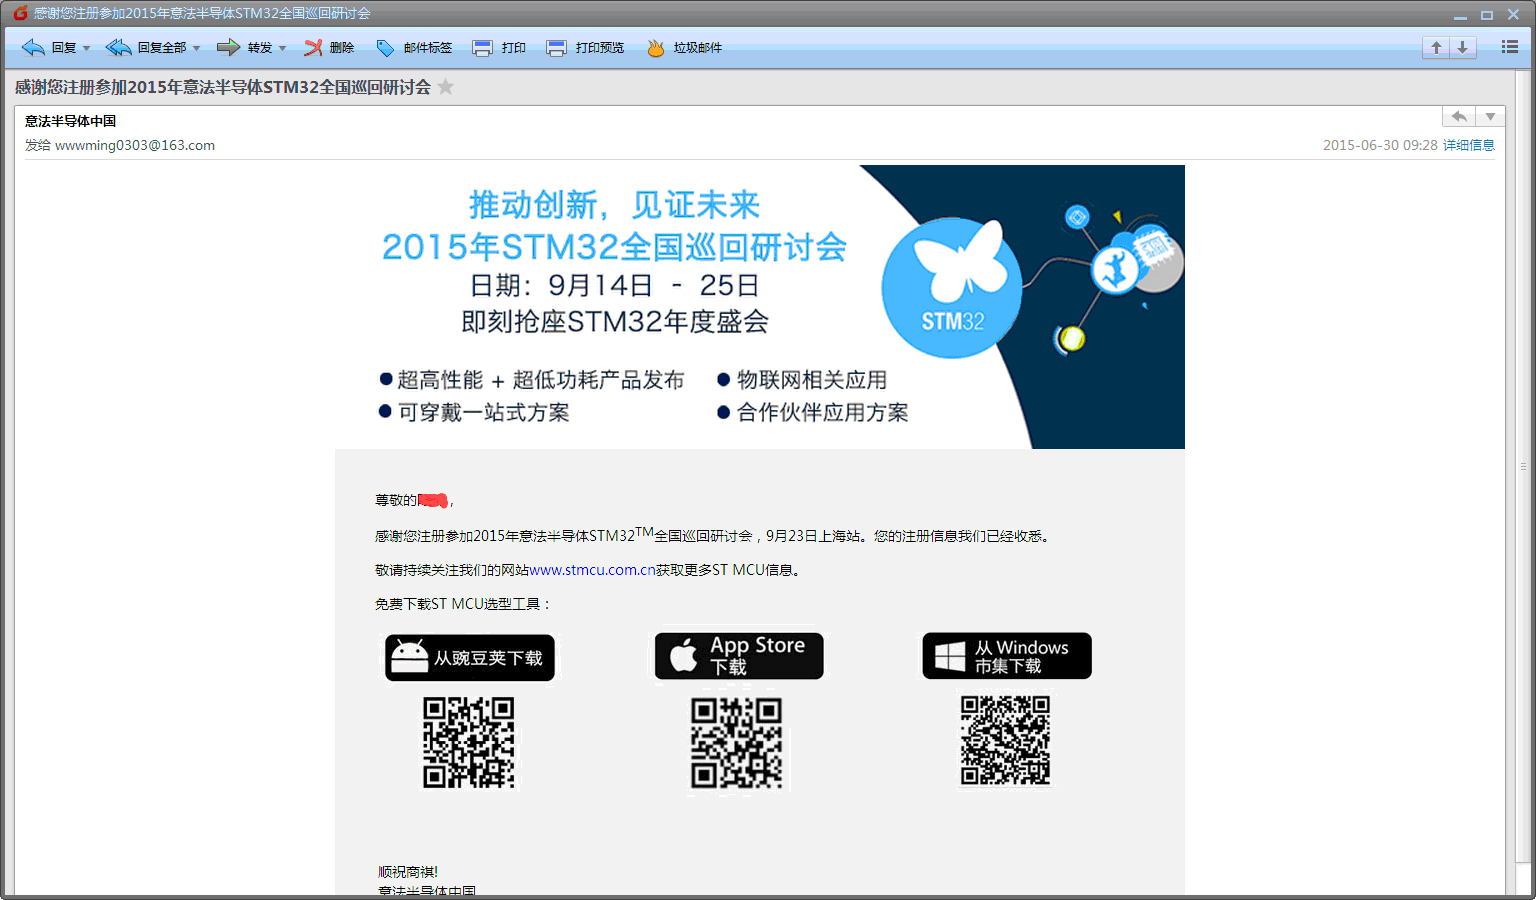Click the QR code under Windows store
The width and height of the screenshot is (1536, 900).
[x=1006, y=741]
